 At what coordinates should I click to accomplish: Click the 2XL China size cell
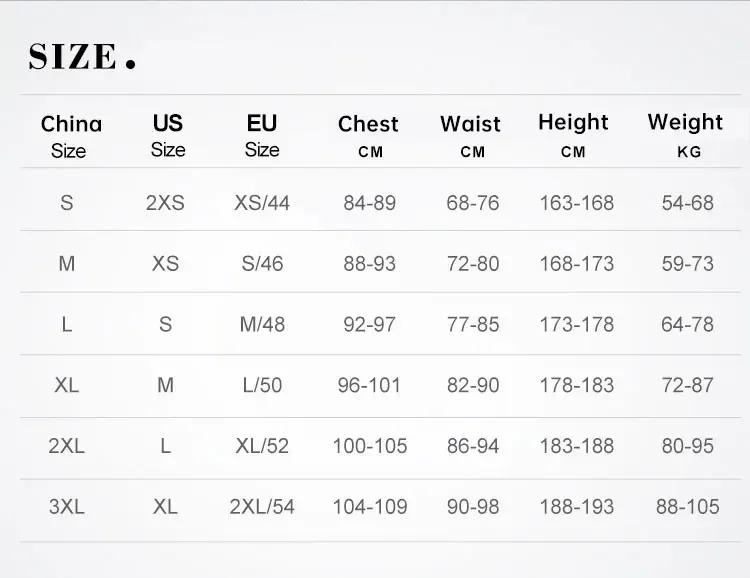[x=67, y=446]
